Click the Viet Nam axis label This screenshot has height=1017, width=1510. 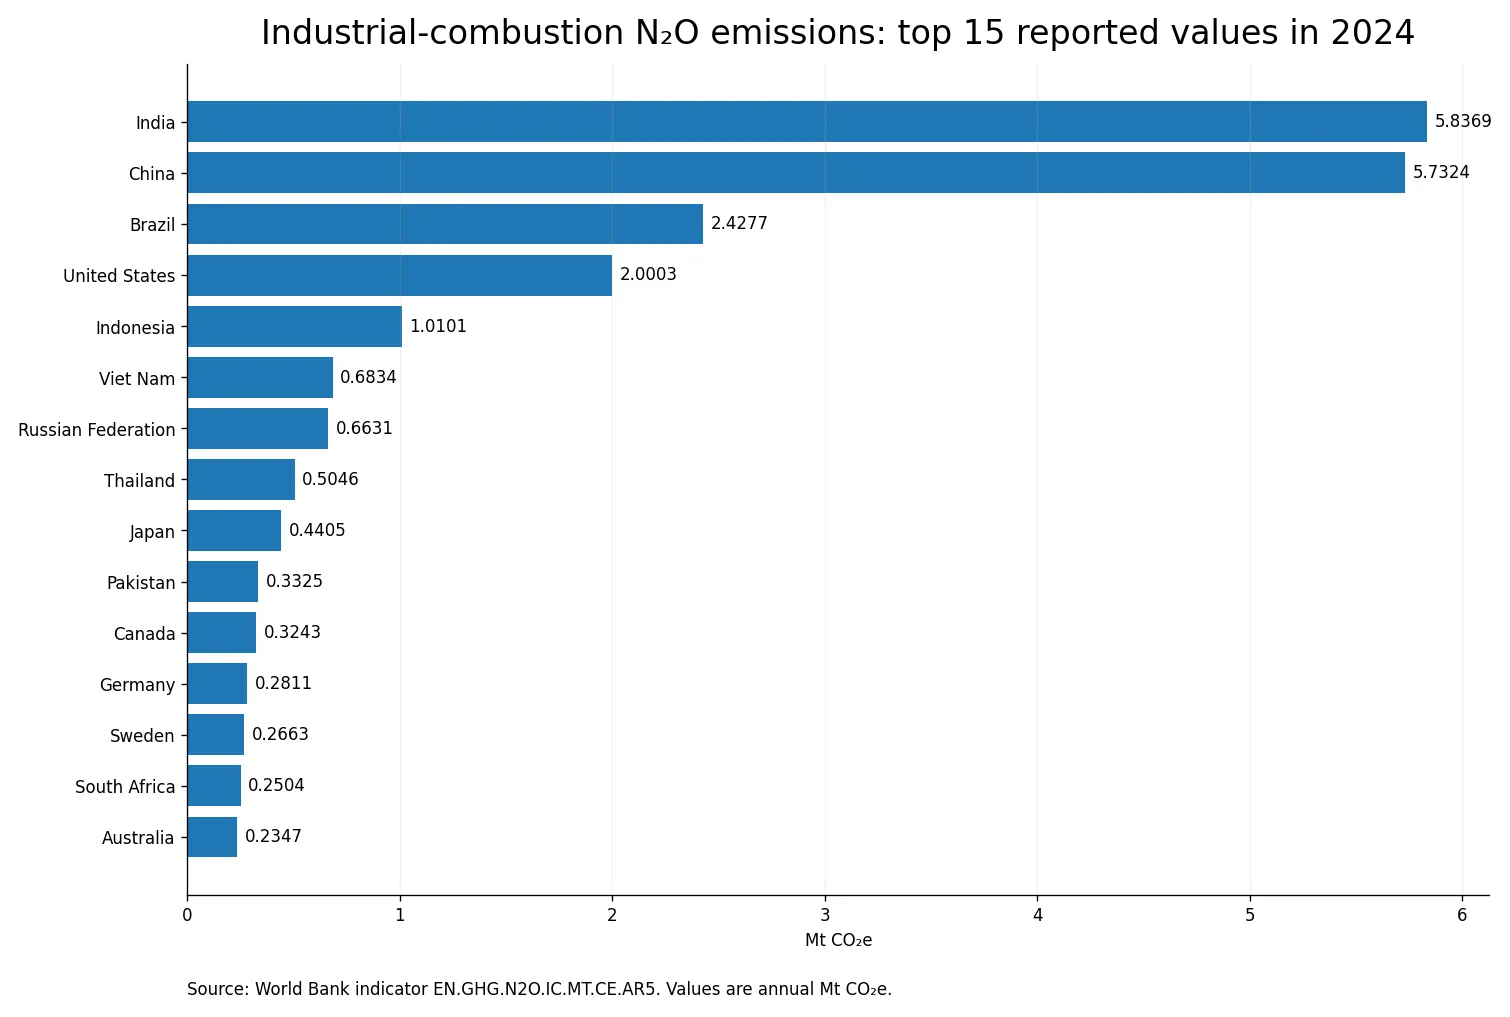tap(137, 379)
